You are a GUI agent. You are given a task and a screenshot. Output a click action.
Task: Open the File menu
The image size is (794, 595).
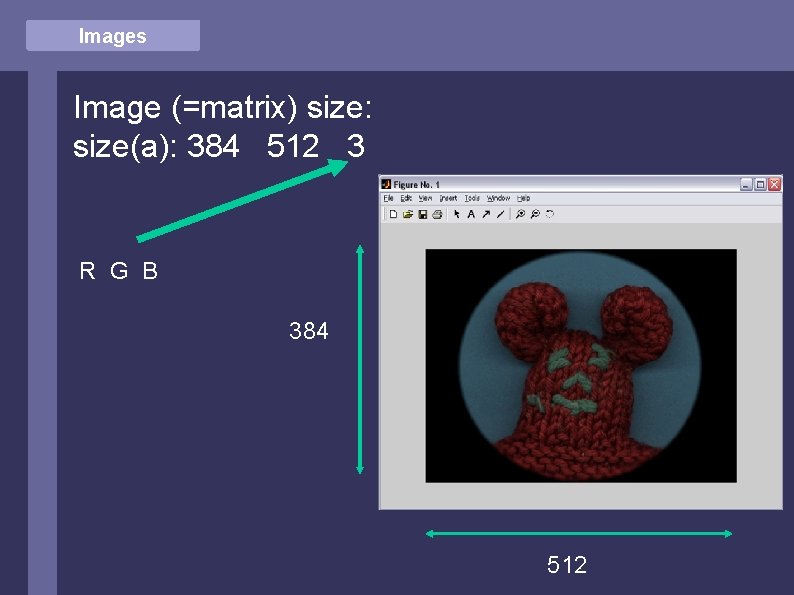[x=388, y=198]
